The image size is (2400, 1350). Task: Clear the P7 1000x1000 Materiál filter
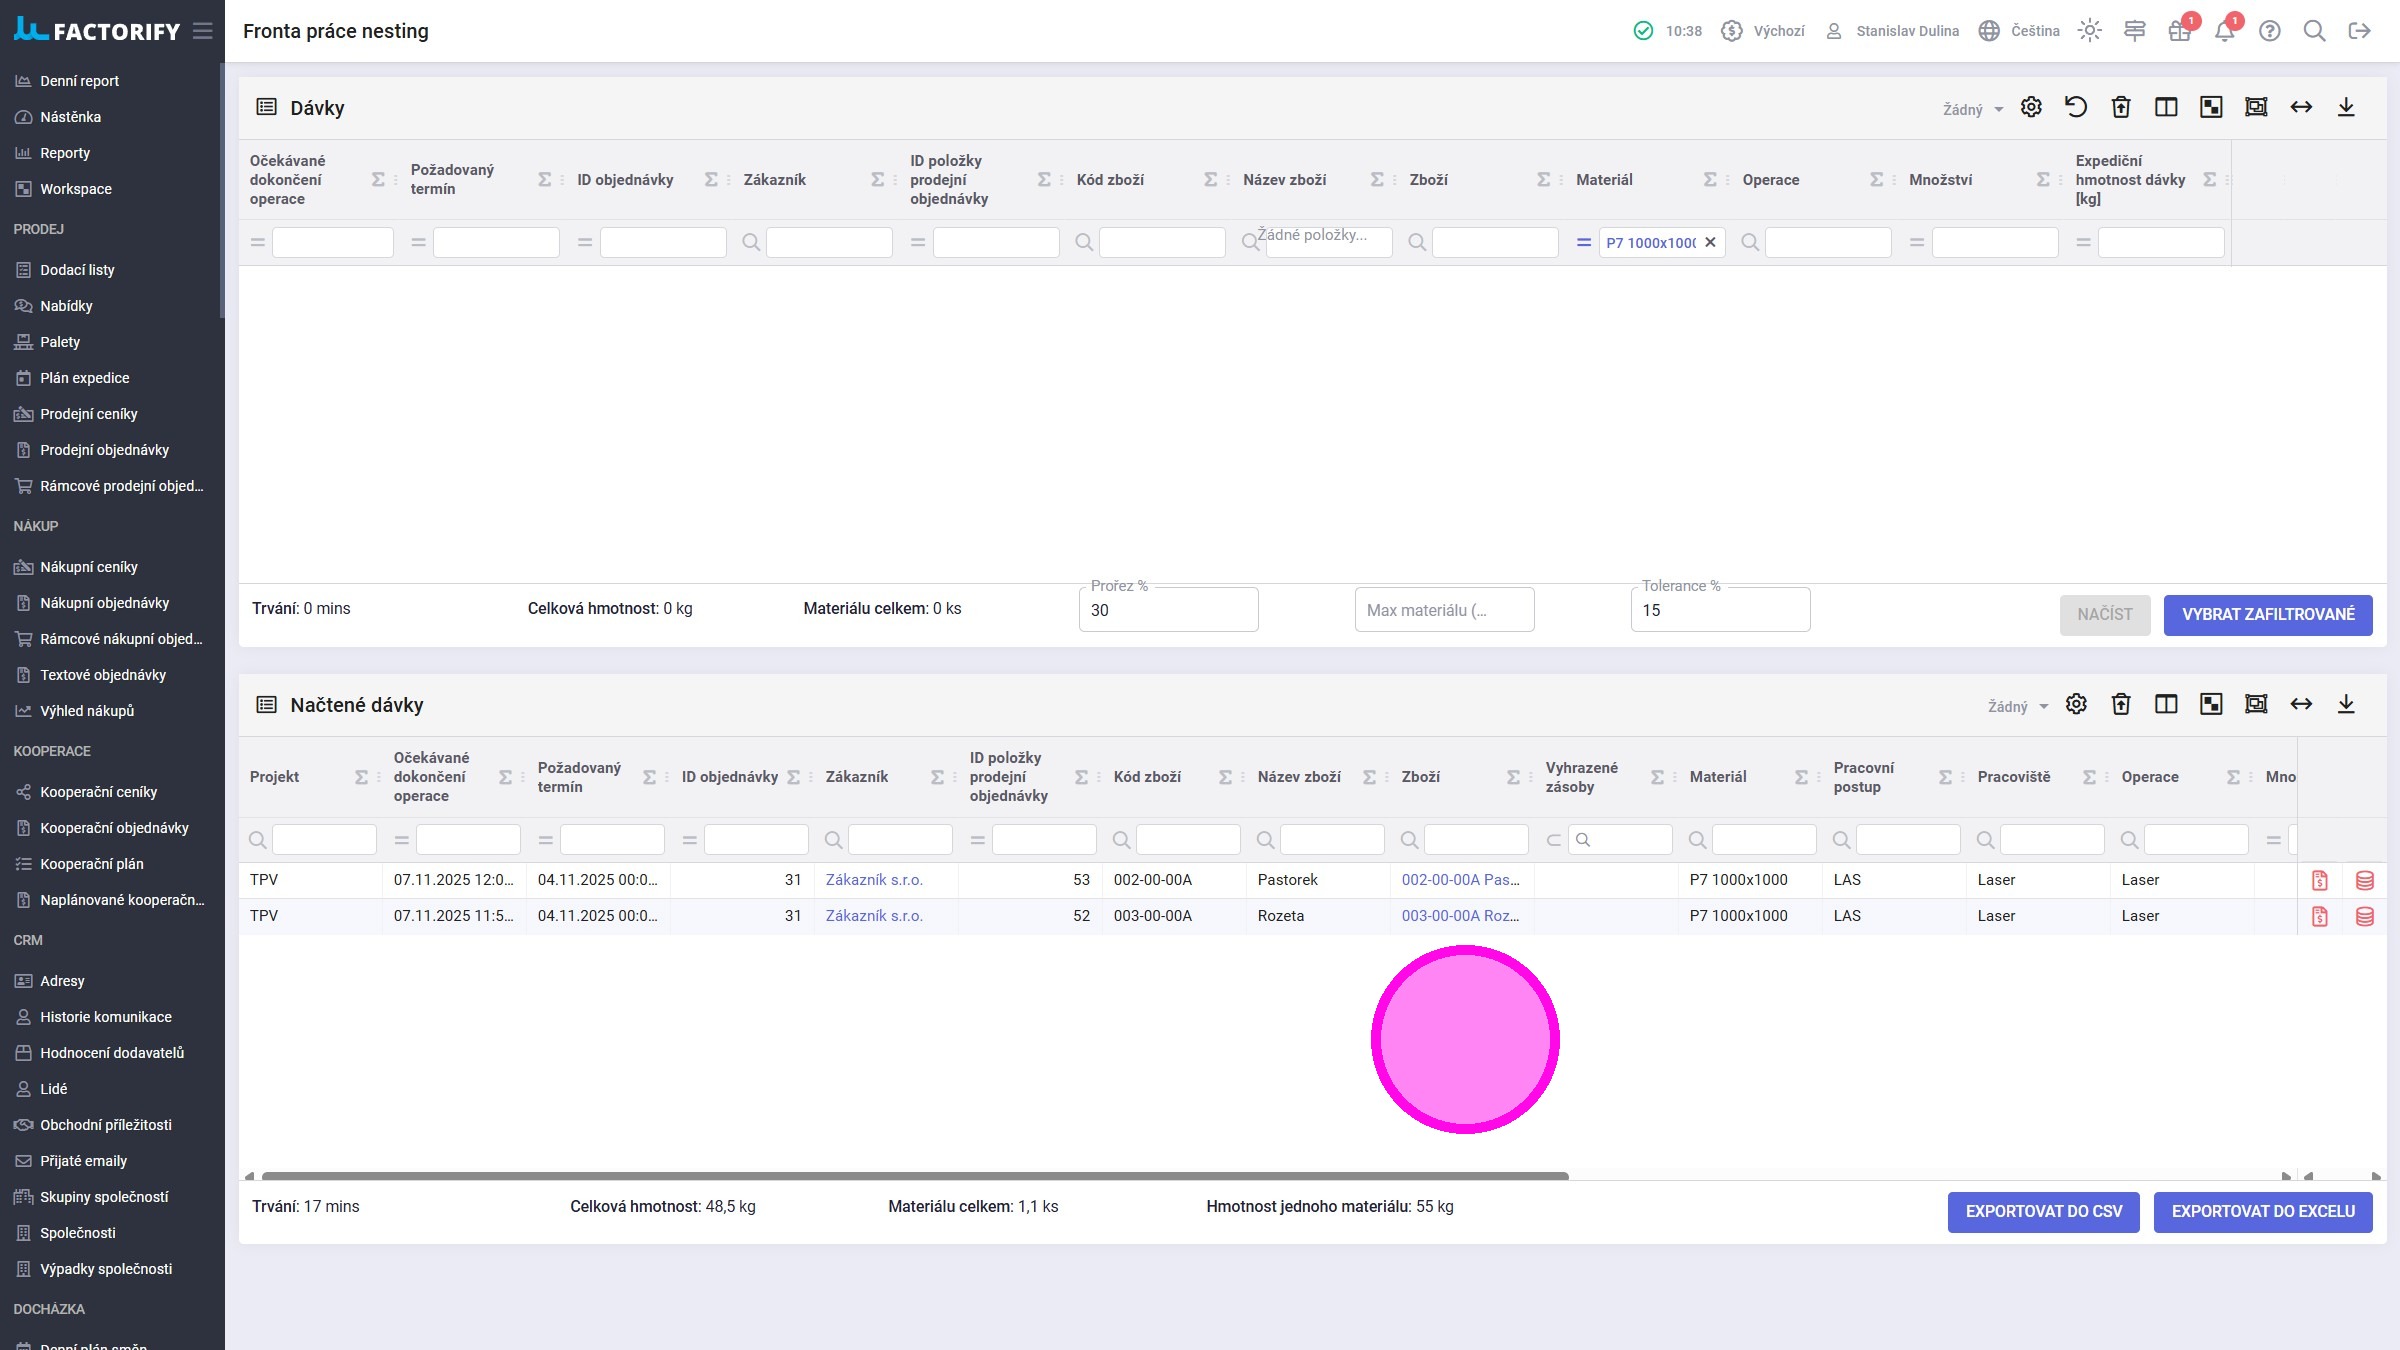(x=1710, y=242)
